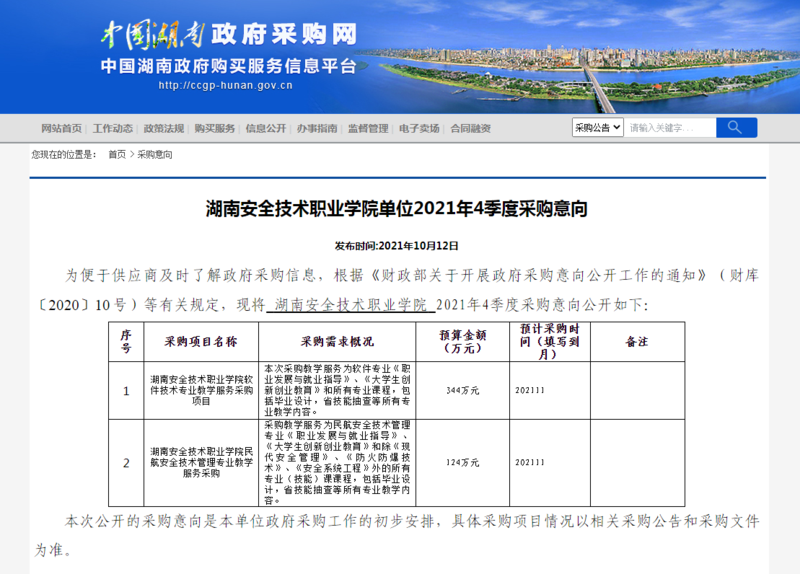Open 监督管理 in the navigation bar
Screen dimensions: 800x574
368,129
